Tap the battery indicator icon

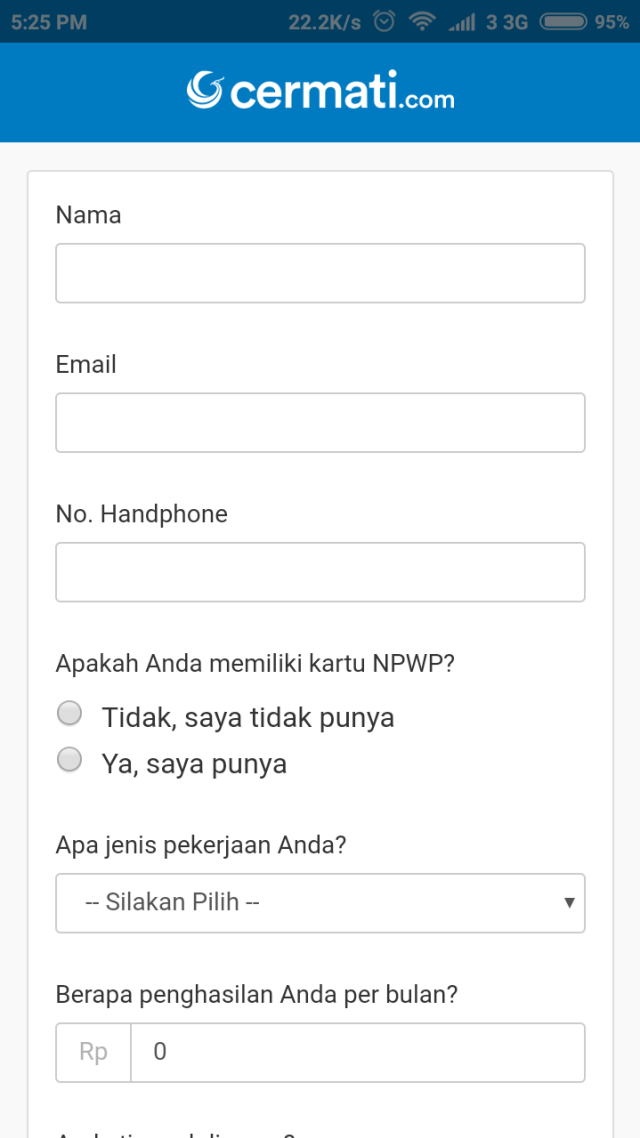(x=563, y=22)
